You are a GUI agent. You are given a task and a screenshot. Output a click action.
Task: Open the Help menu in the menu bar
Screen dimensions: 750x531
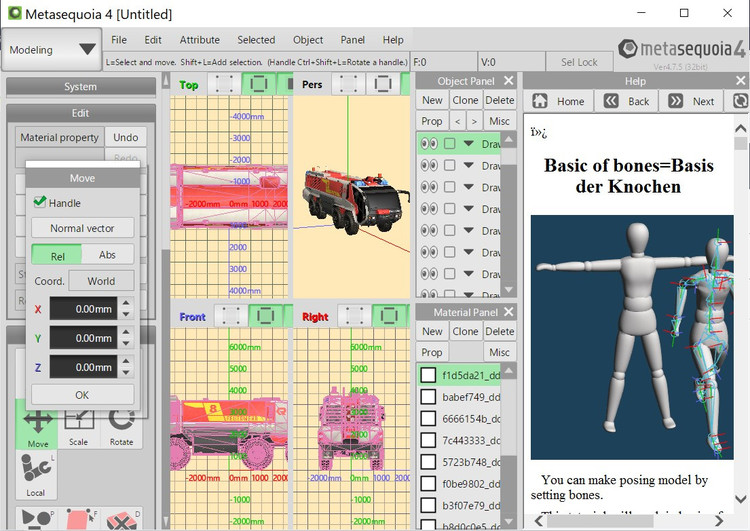(x=393, y=40)
